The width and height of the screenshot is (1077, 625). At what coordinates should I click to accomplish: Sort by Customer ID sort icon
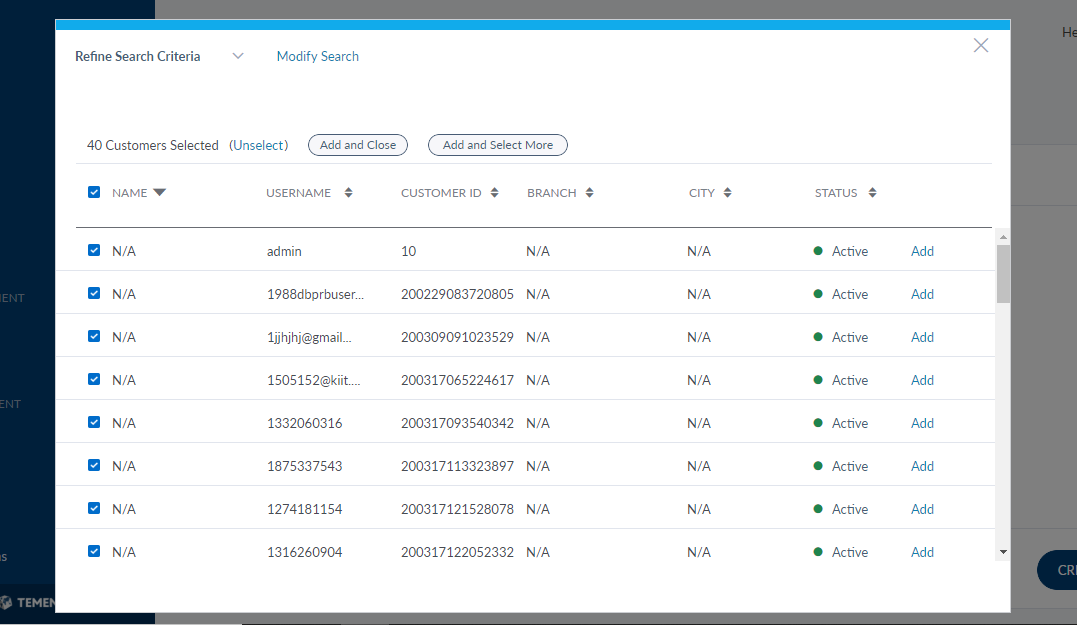click(495, 193)
